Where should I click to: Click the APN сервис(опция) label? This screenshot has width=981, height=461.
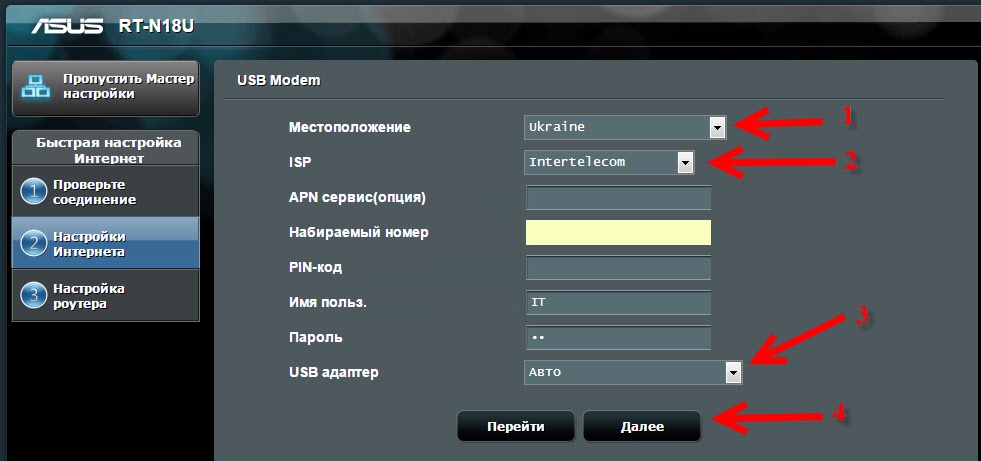click(x=357, y=198)
